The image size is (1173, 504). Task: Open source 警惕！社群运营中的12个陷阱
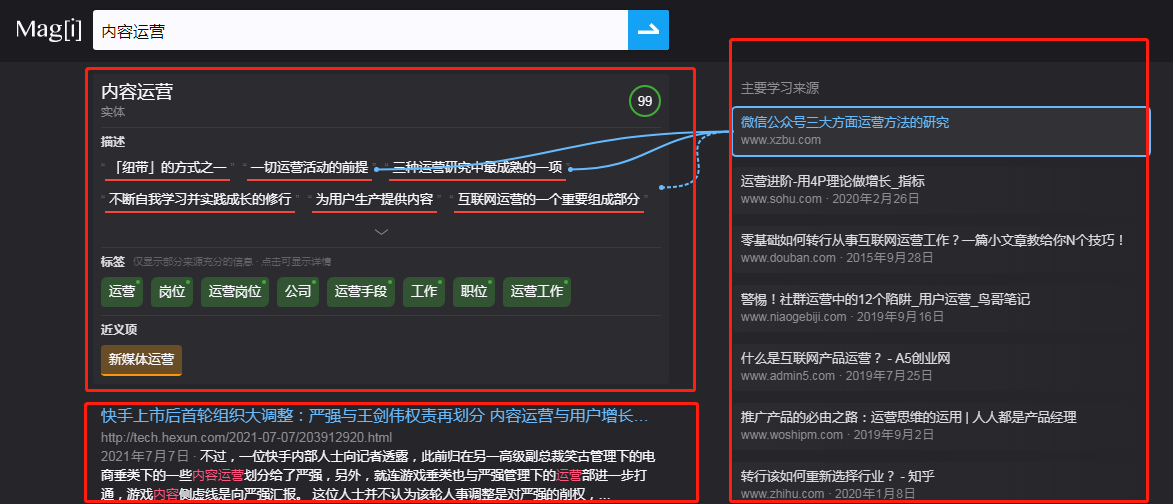(885, 299)
